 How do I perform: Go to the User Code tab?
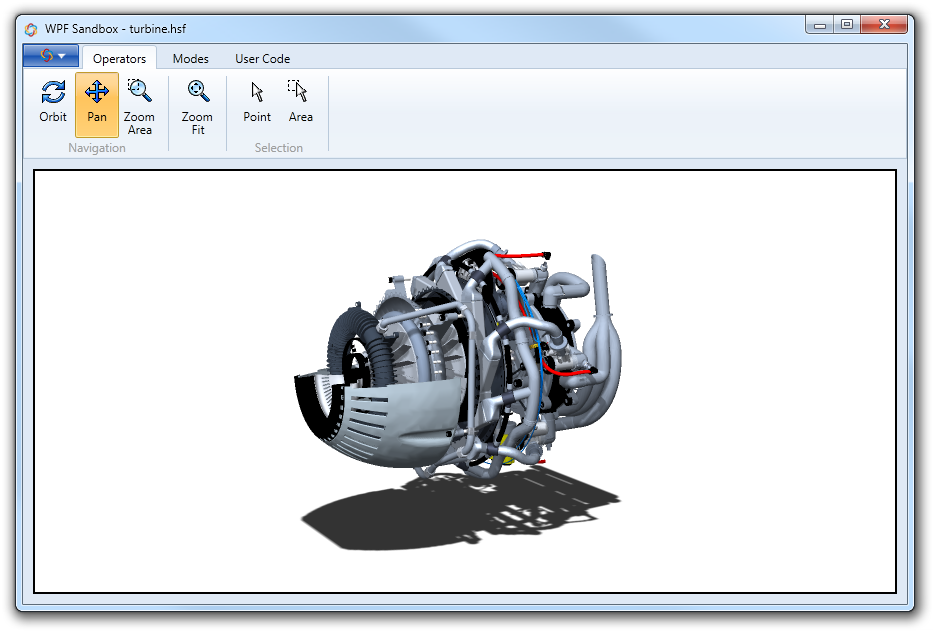[262, 59]
